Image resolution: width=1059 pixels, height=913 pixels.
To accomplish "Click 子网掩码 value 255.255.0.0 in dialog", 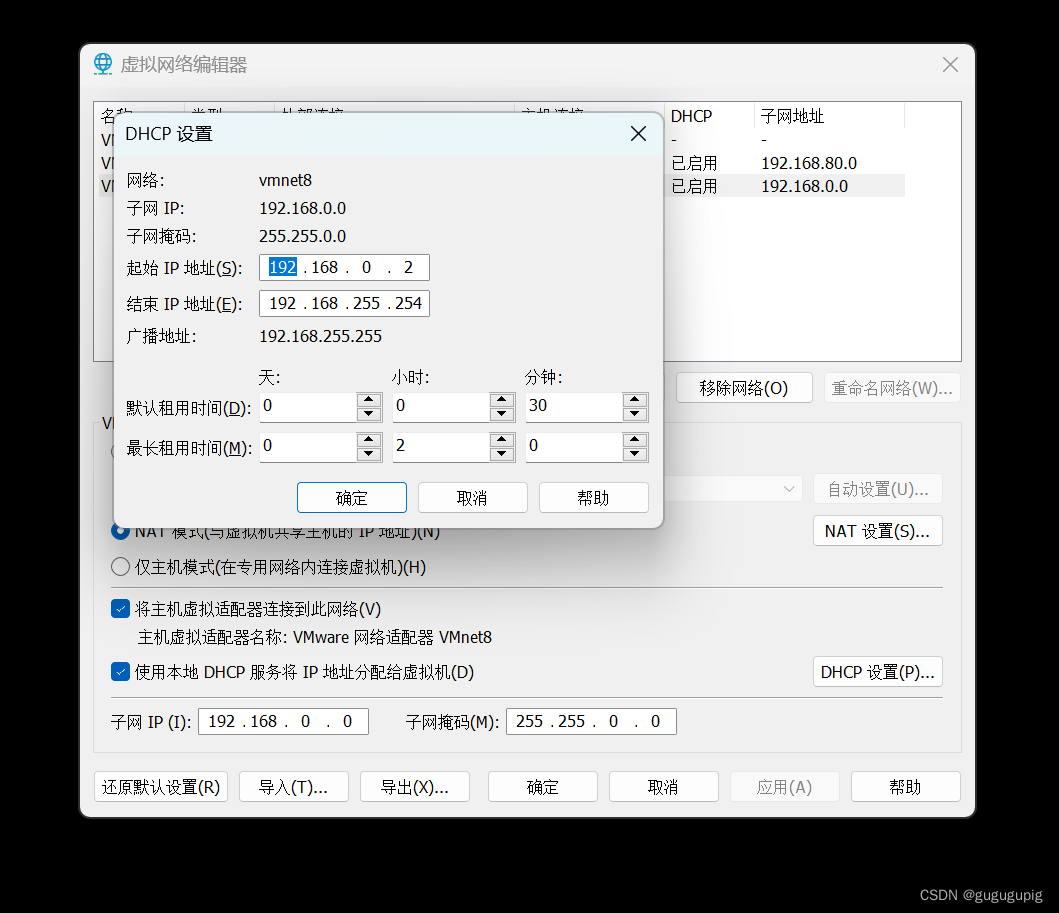I will point(303,236).
